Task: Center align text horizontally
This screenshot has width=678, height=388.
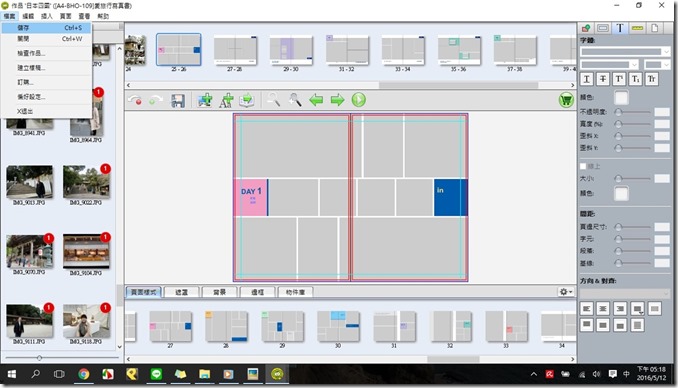Action: click(603, 308)
